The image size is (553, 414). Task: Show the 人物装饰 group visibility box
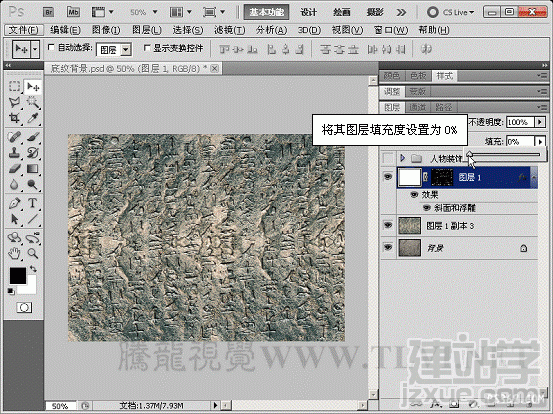click(x=388, y=158)
